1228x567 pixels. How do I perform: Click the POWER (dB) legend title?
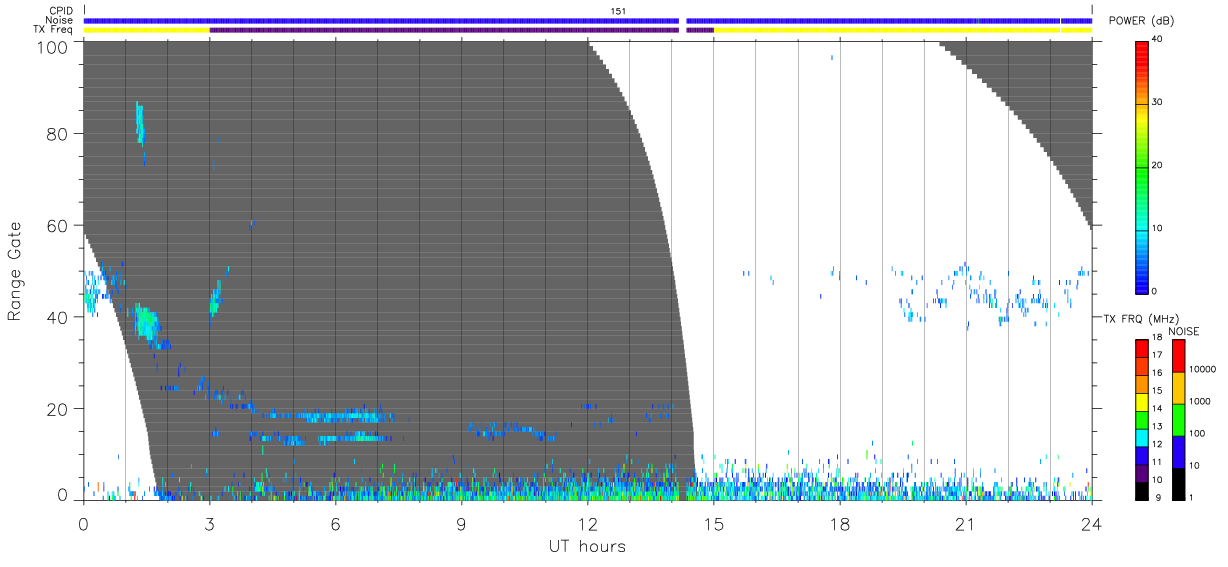[1140, 21]
